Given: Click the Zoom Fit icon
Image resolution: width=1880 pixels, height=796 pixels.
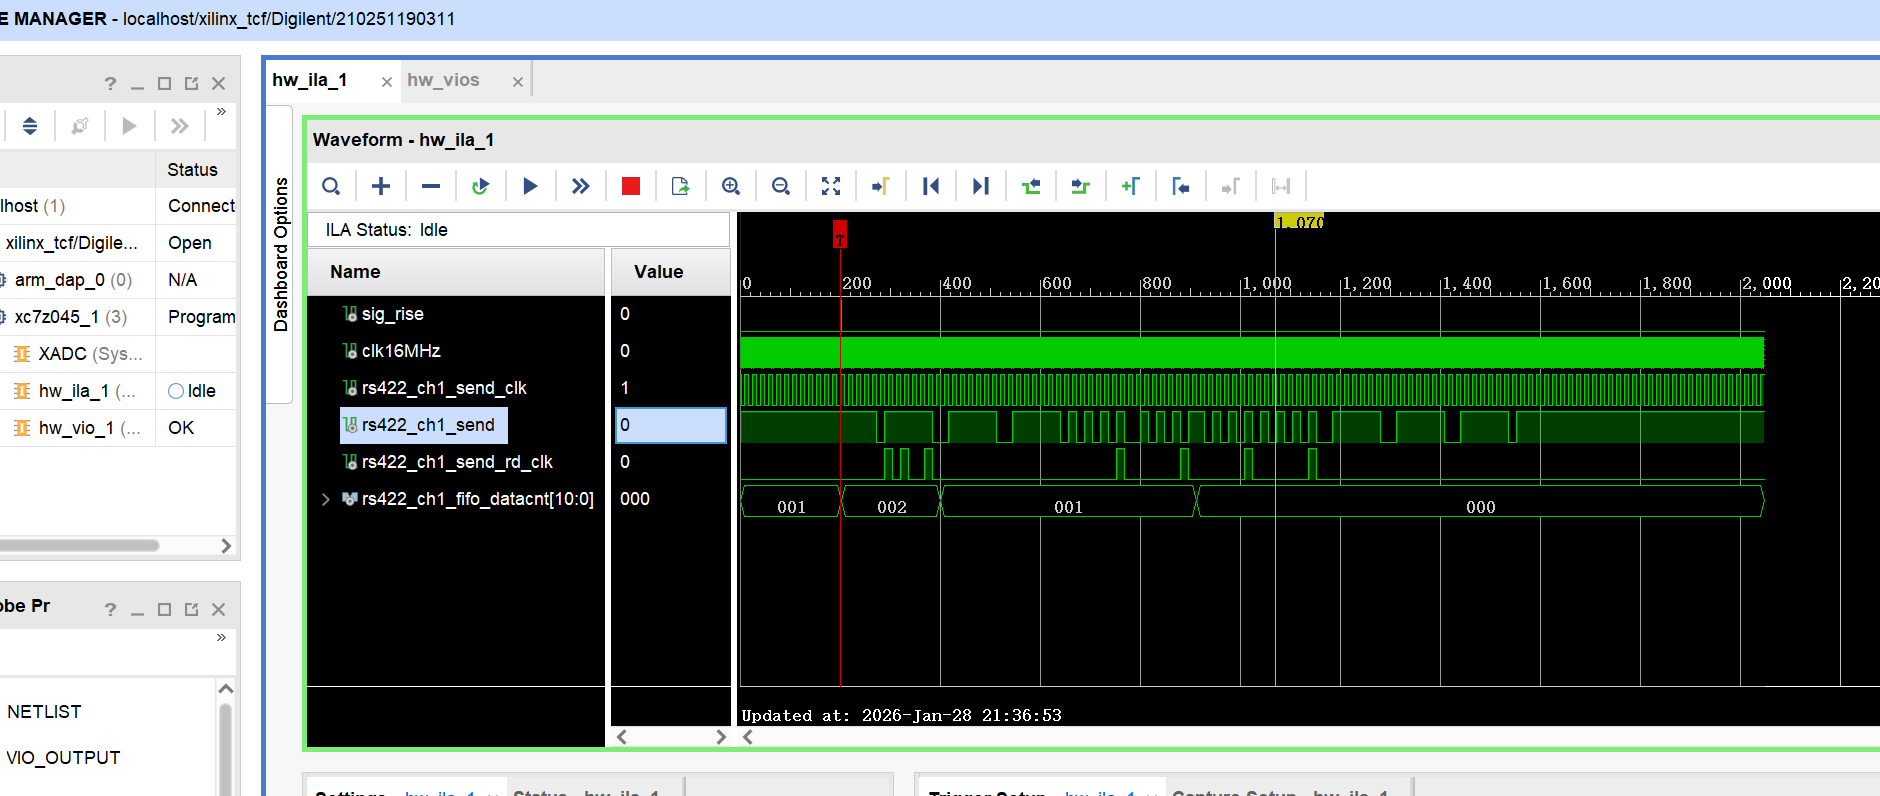Looking at the screenshot, I should [831, 186].
